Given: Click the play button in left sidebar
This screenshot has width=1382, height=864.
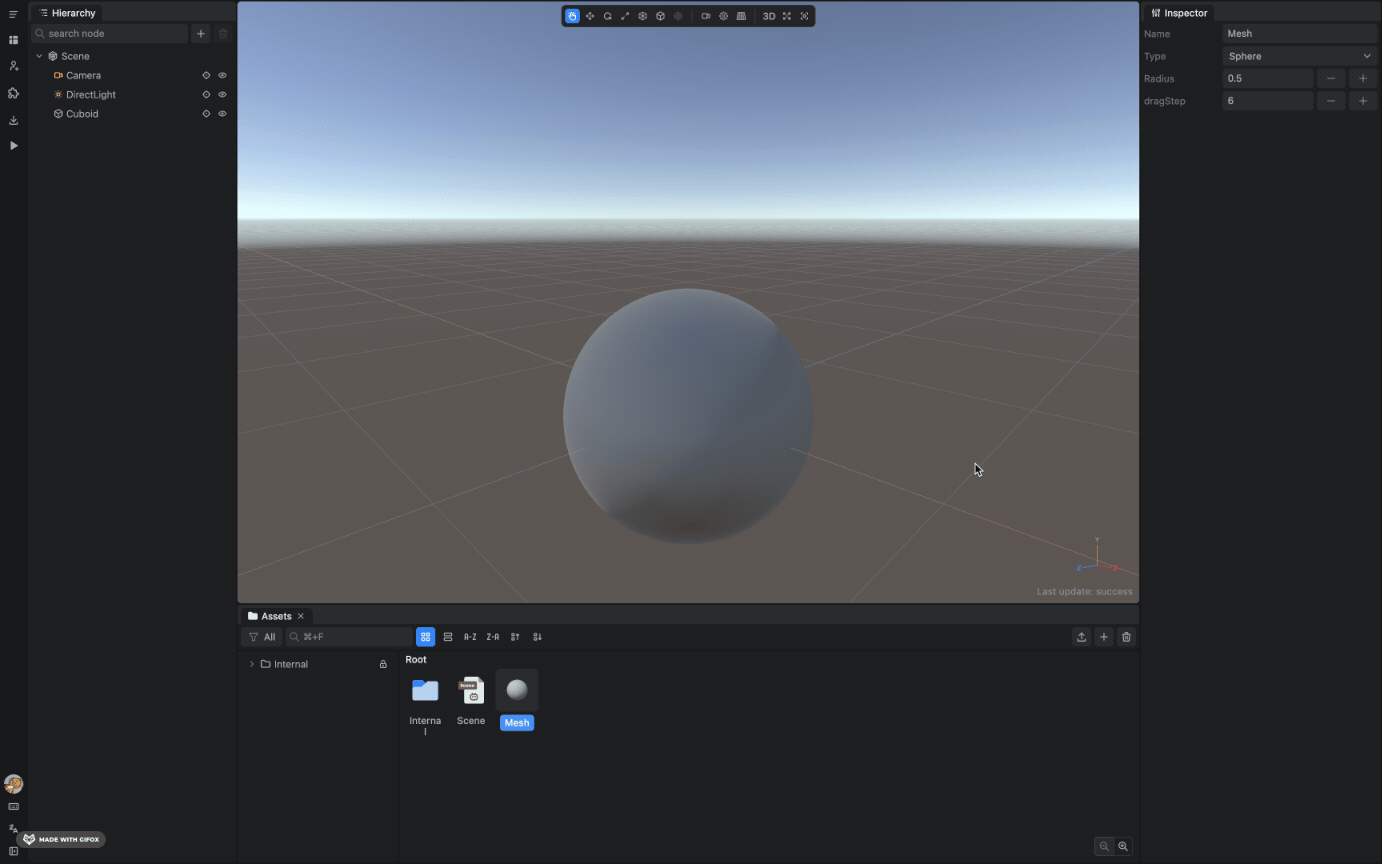Looking at the screenshot, I should (13, 146).
